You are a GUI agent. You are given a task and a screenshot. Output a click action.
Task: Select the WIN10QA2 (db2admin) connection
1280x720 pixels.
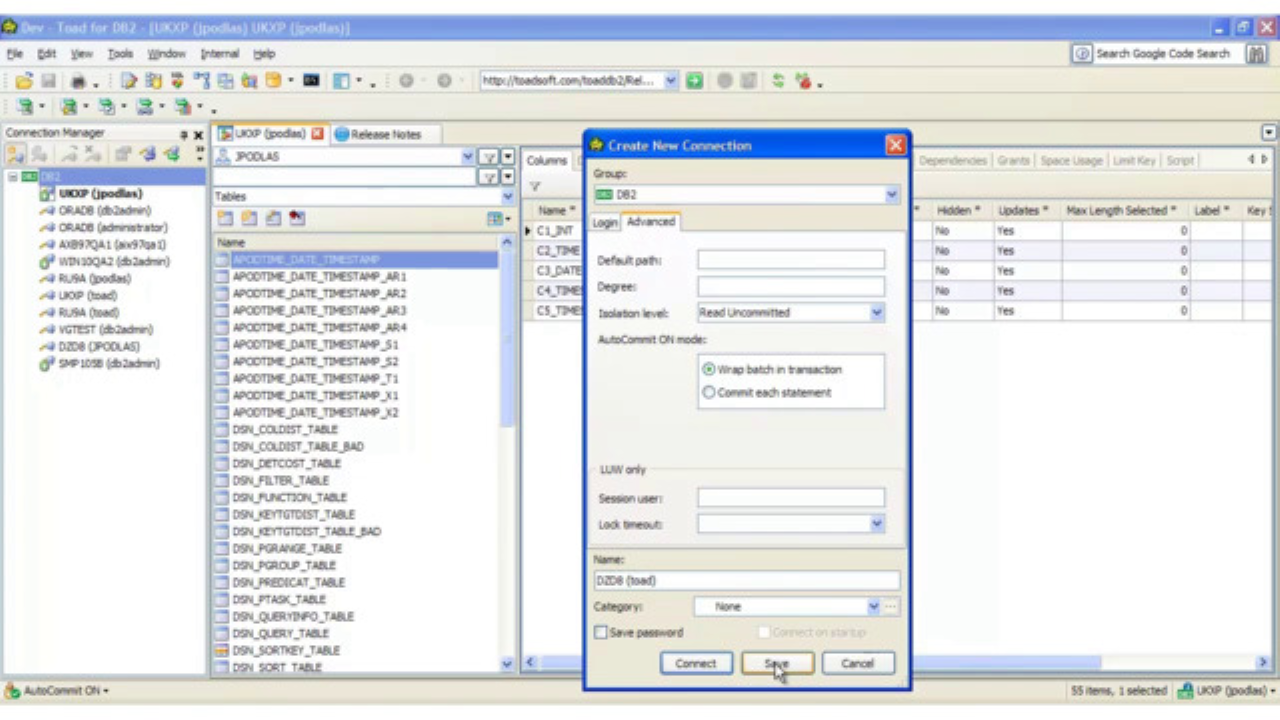(x=113, y=261)
